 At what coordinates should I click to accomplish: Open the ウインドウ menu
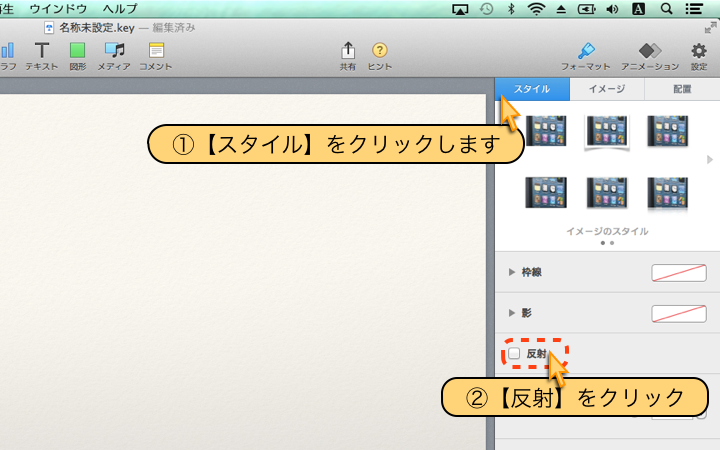(58, 9)
